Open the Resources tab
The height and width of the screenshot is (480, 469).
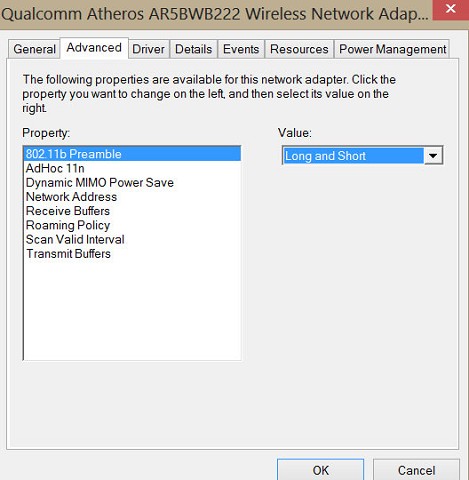coord(299,49)
